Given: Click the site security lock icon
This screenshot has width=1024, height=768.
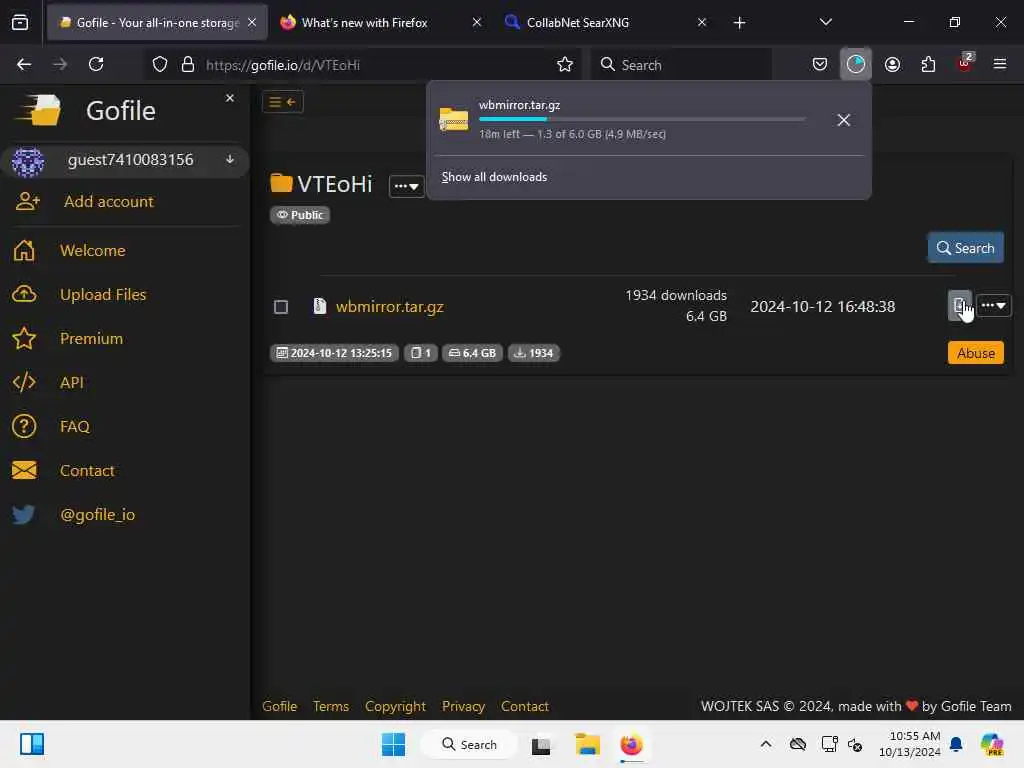Looking at the screenshot, I should 188,65.
